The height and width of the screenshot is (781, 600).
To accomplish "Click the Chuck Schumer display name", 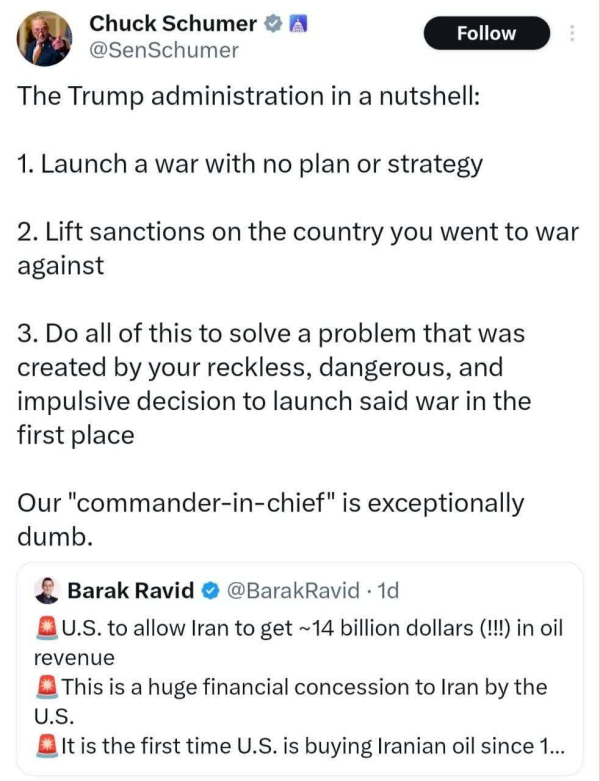I will click(x=173, y=23).
